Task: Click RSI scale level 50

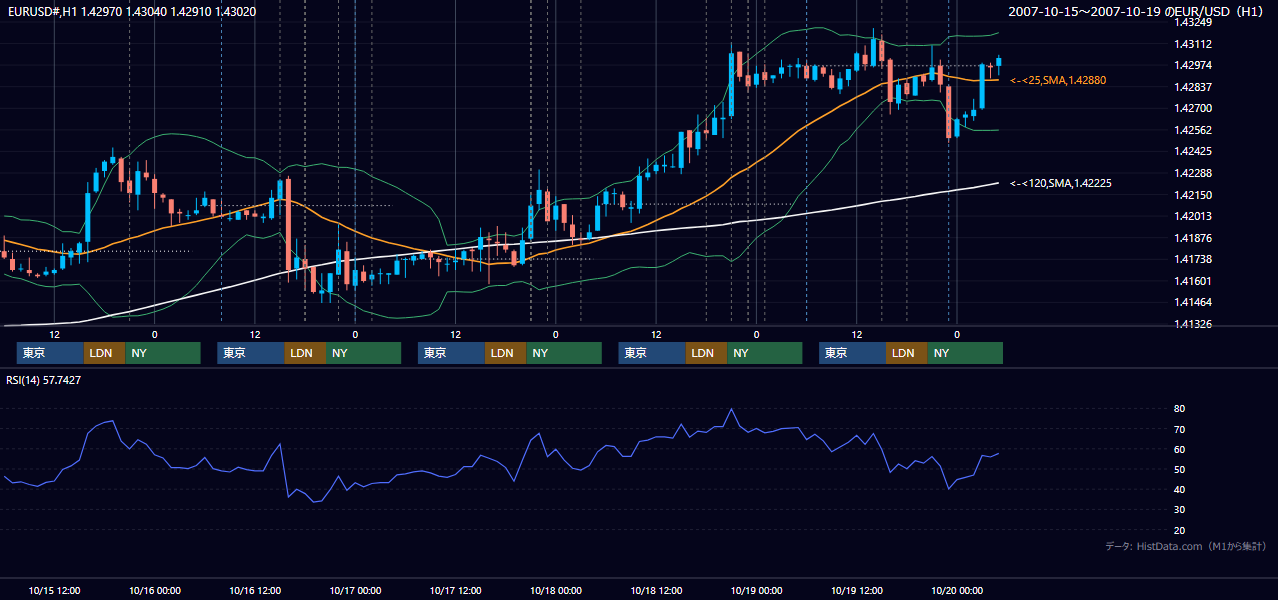Action: click(1180, 469)
